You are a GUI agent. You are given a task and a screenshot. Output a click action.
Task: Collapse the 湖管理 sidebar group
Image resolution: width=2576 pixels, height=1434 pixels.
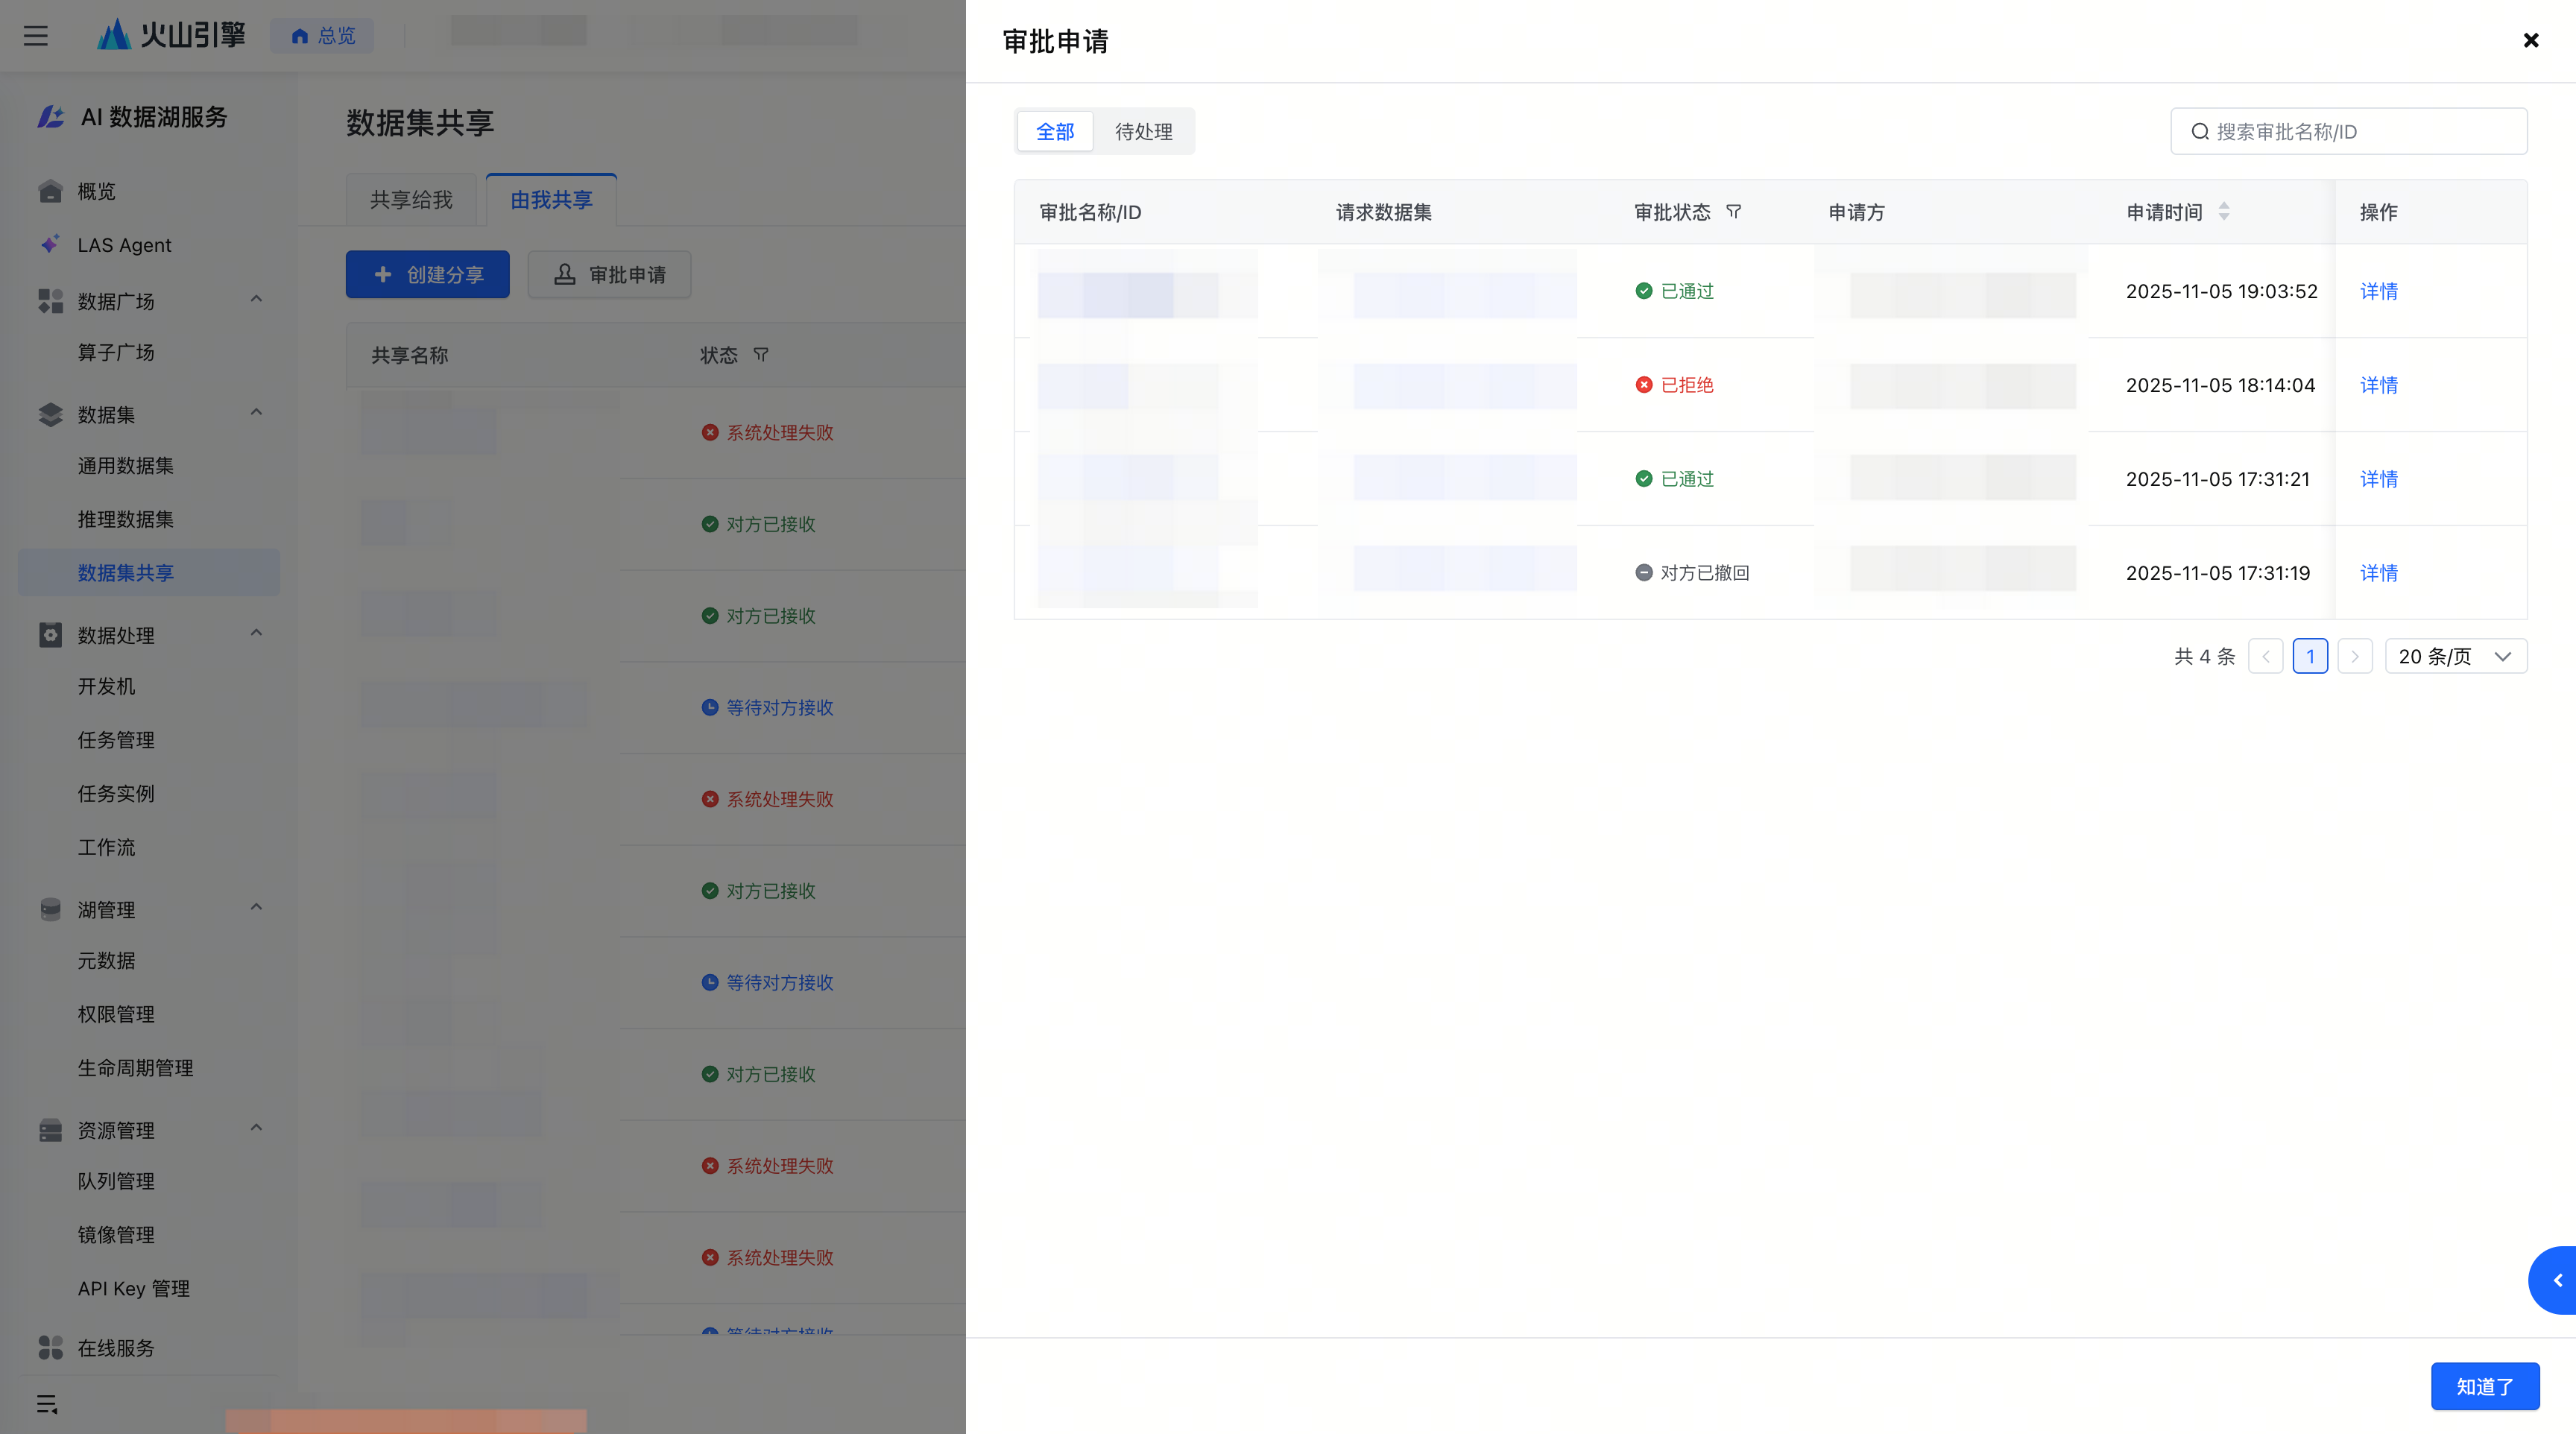pos(256,908)
